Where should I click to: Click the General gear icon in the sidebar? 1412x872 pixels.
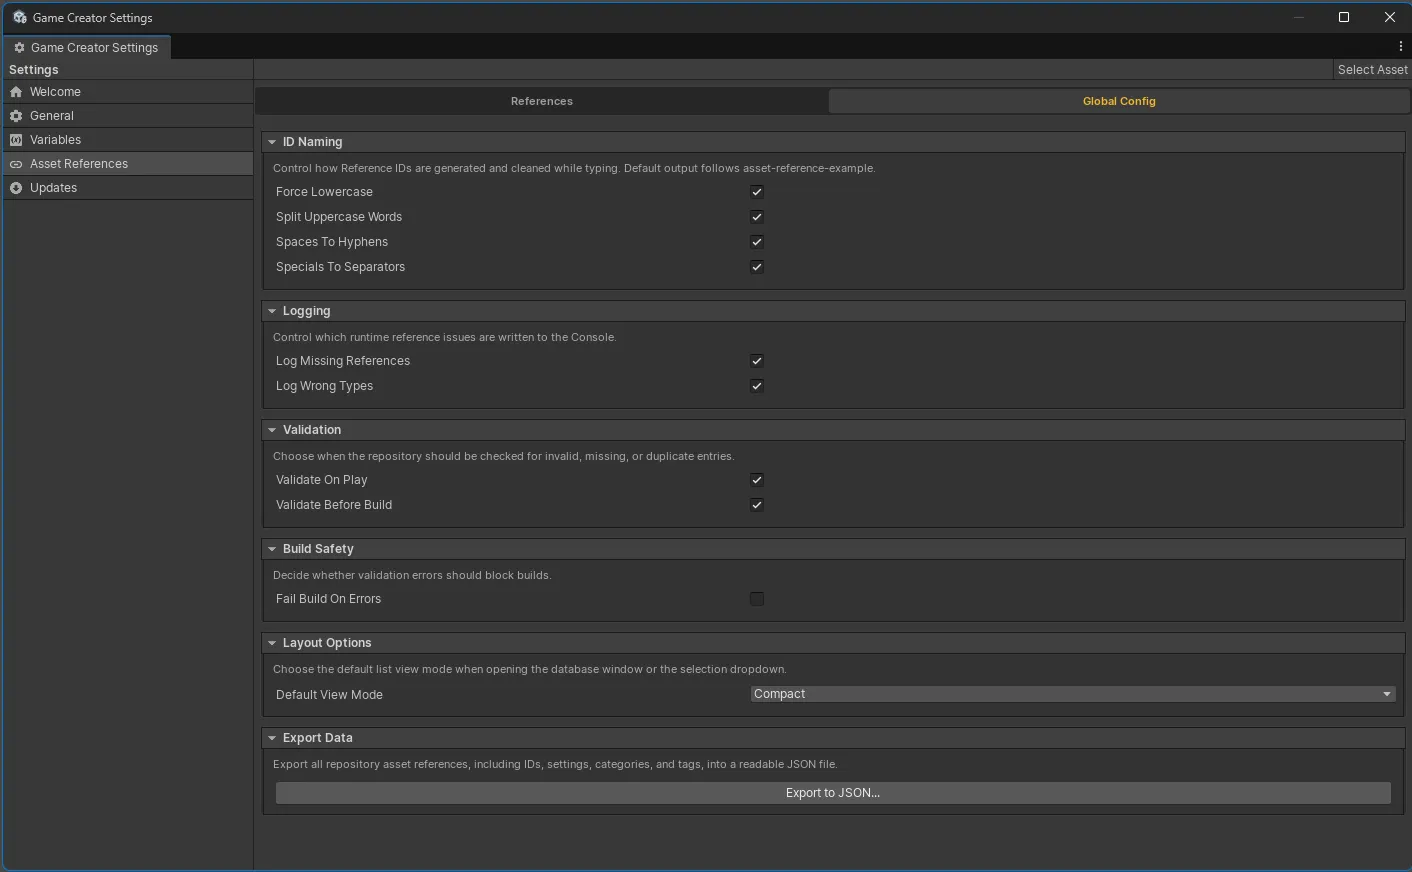[16, 116]
